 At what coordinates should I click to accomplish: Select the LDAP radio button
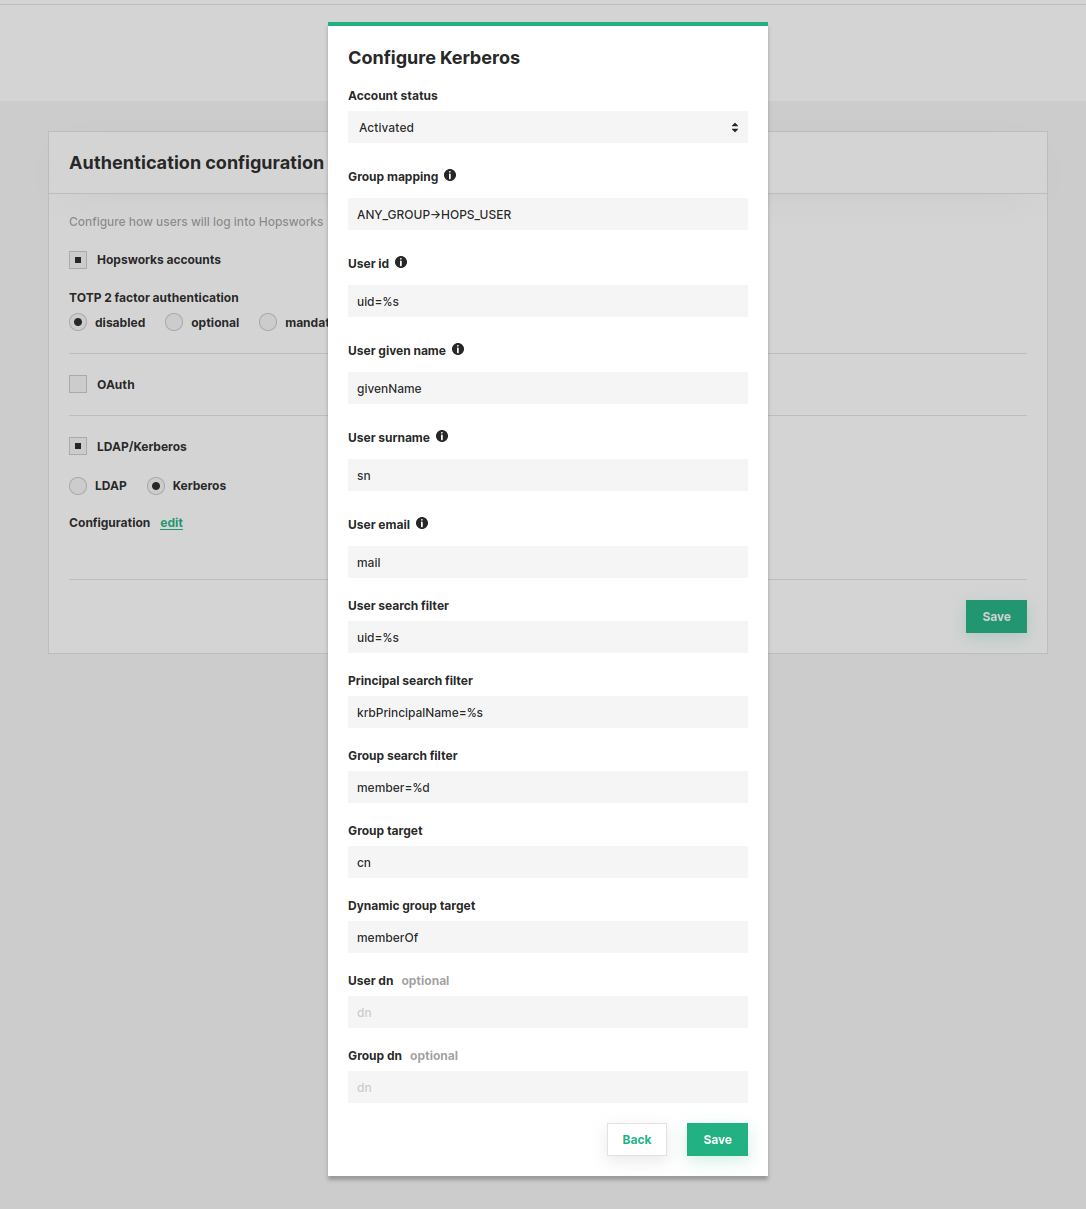click(78, 485)
